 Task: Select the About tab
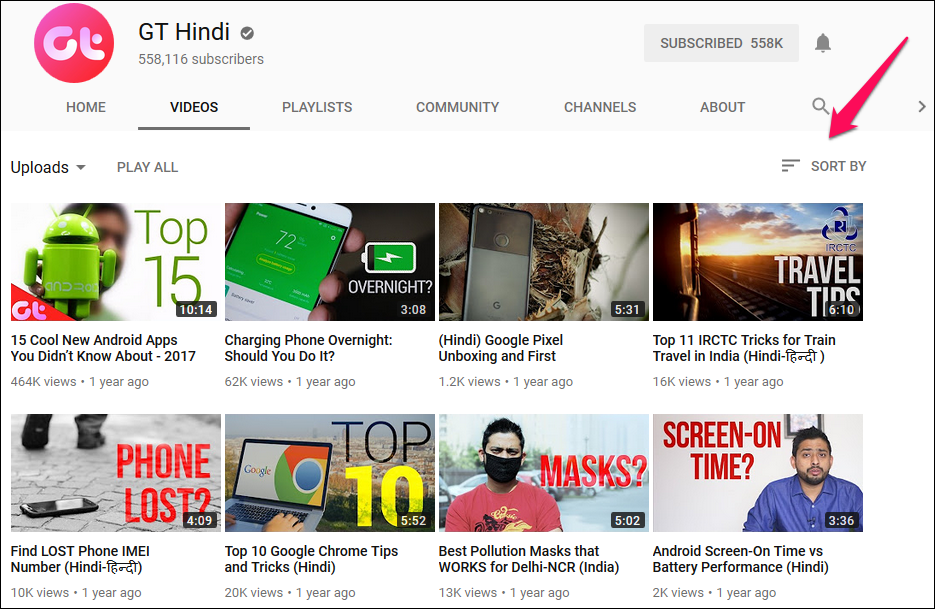(x=722, y=107)
